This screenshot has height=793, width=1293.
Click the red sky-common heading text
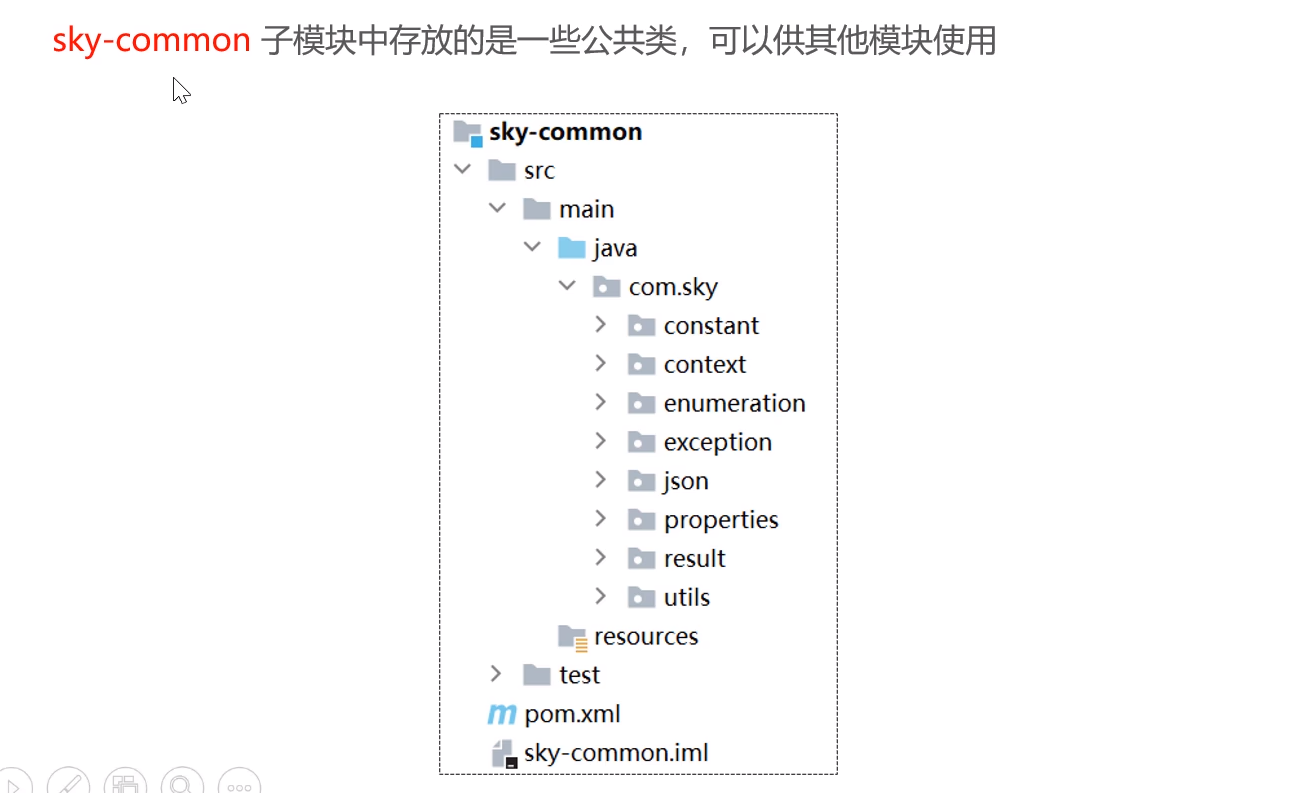coord(152,41)
